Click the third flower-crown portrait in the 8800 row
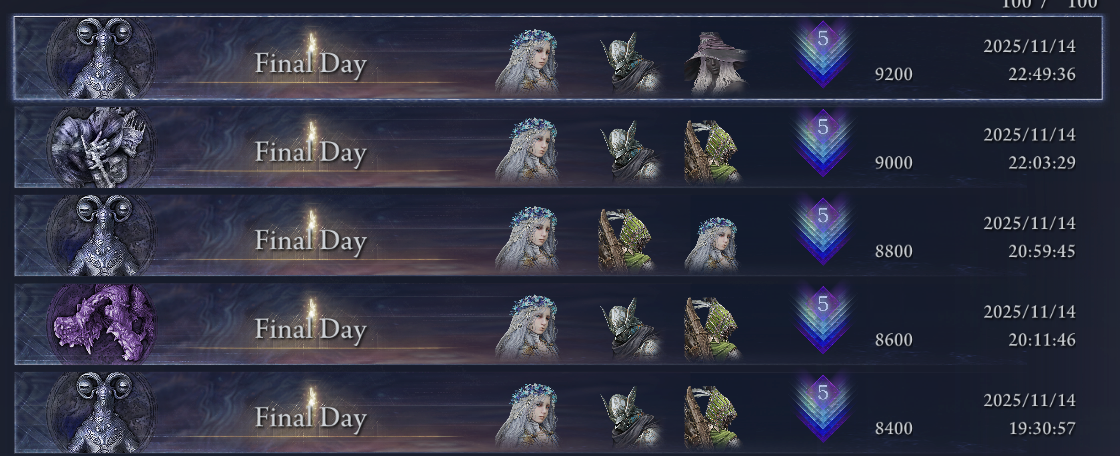 (711, 244)
